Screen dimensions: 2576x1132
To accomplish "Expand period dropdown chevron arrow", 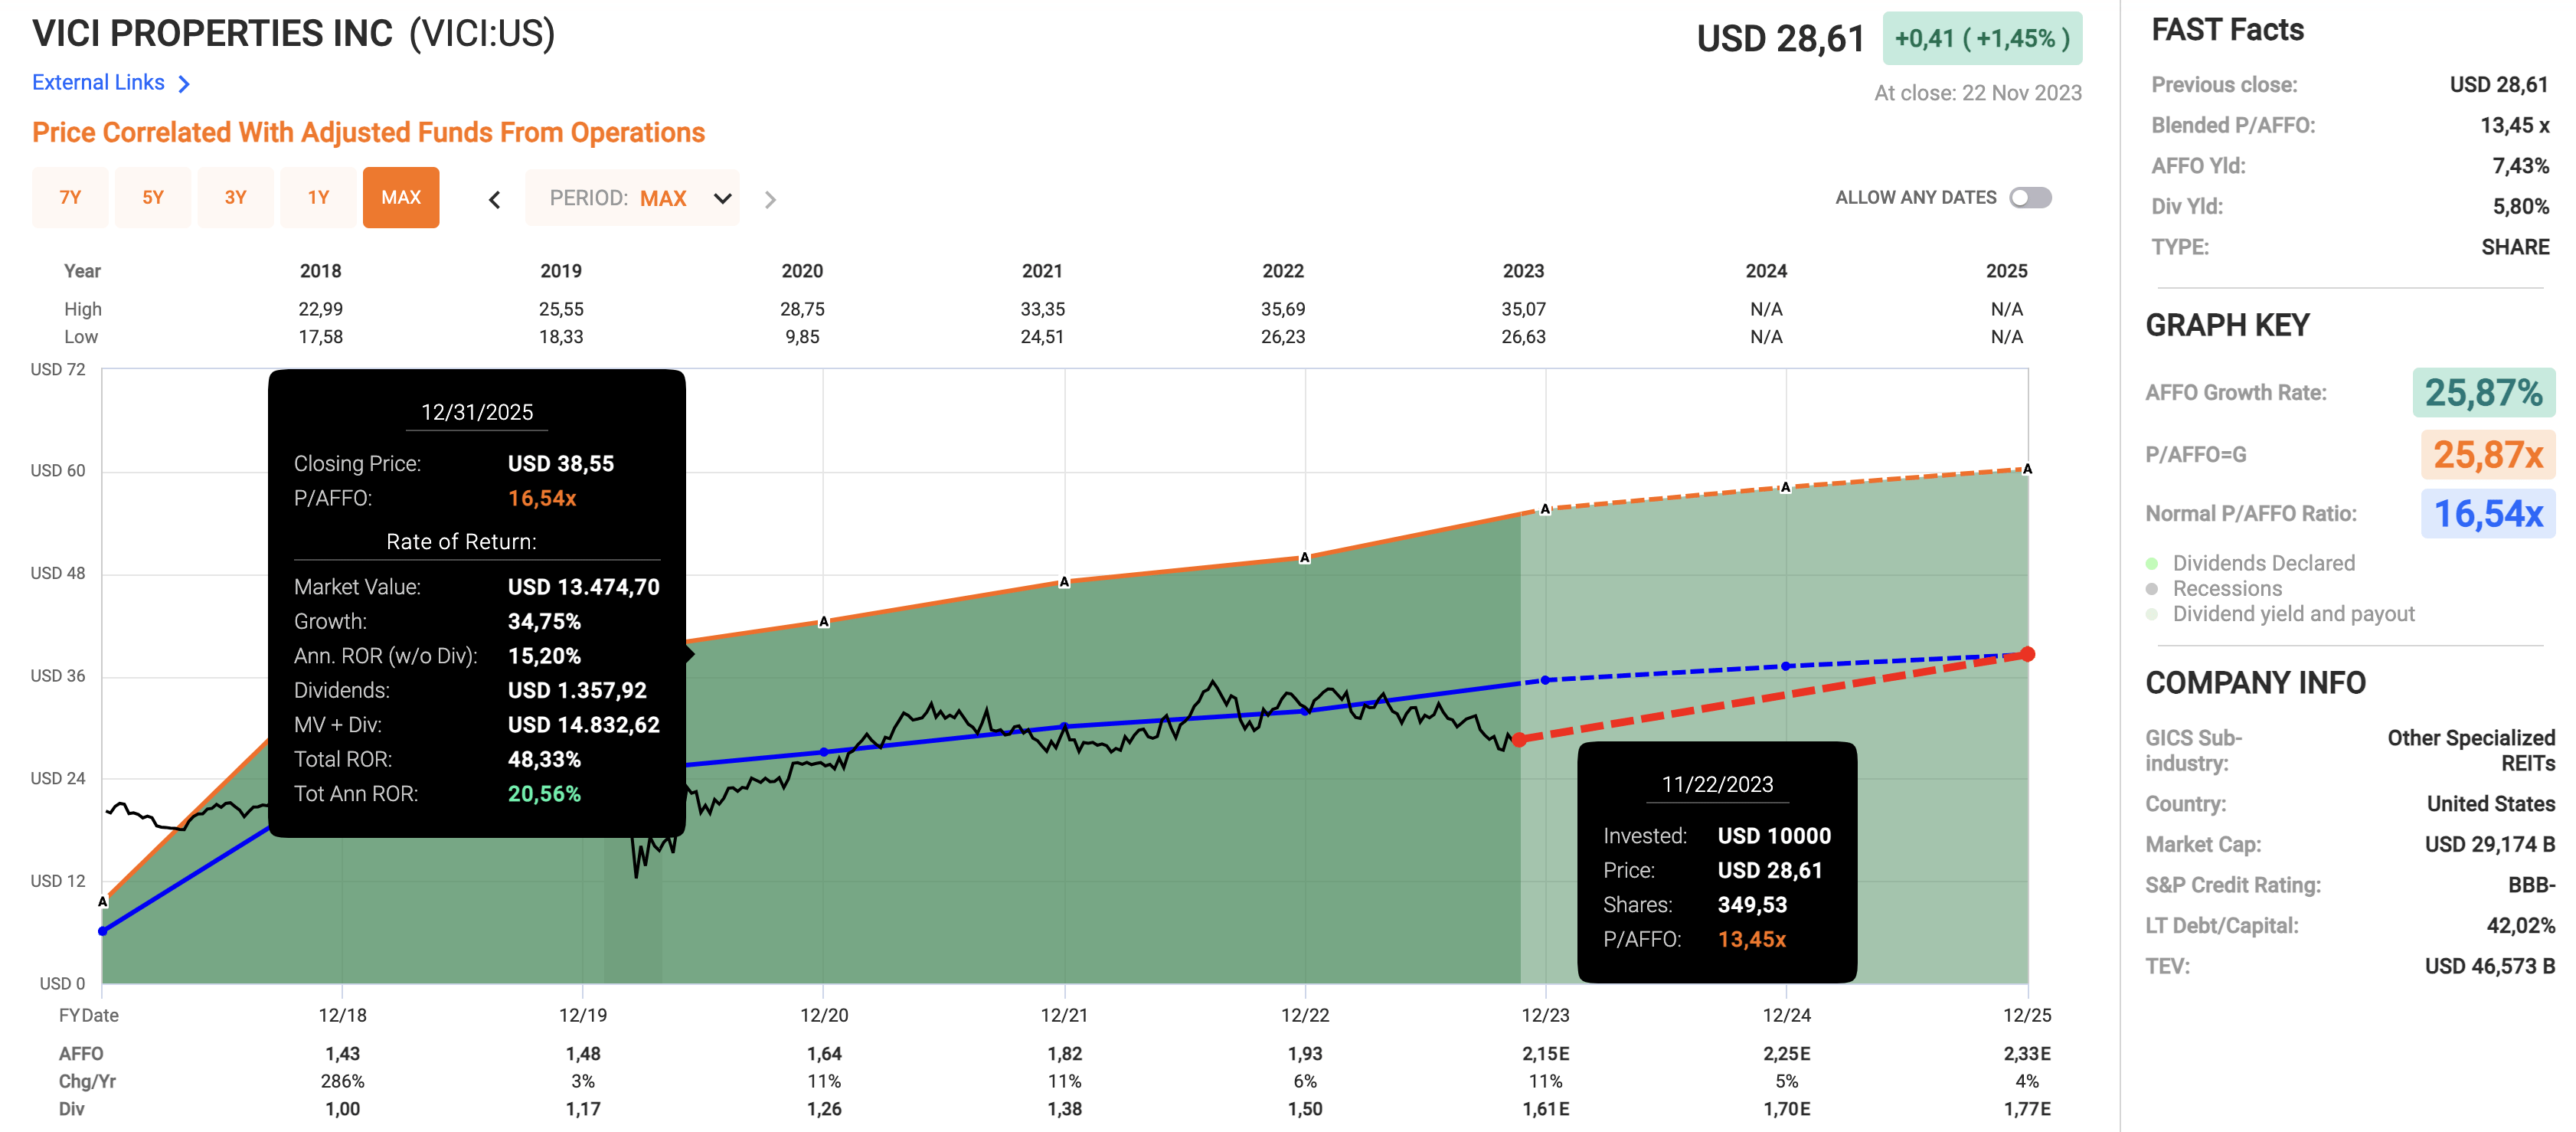I will click(x=722, y=198).
